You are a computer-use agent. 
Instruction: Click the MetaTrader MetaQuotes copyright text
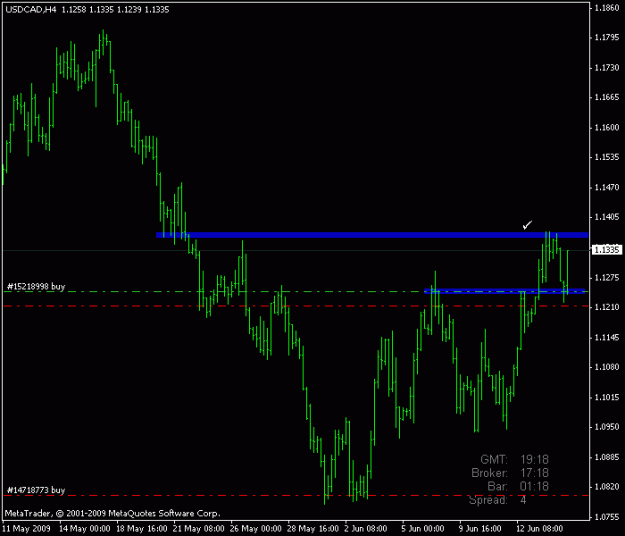tap(112, 513)
